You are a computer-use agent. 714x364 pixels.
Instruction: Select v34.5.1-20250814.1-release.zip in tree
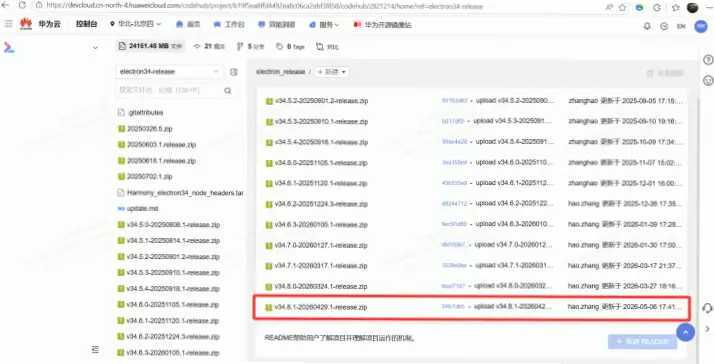173,241
